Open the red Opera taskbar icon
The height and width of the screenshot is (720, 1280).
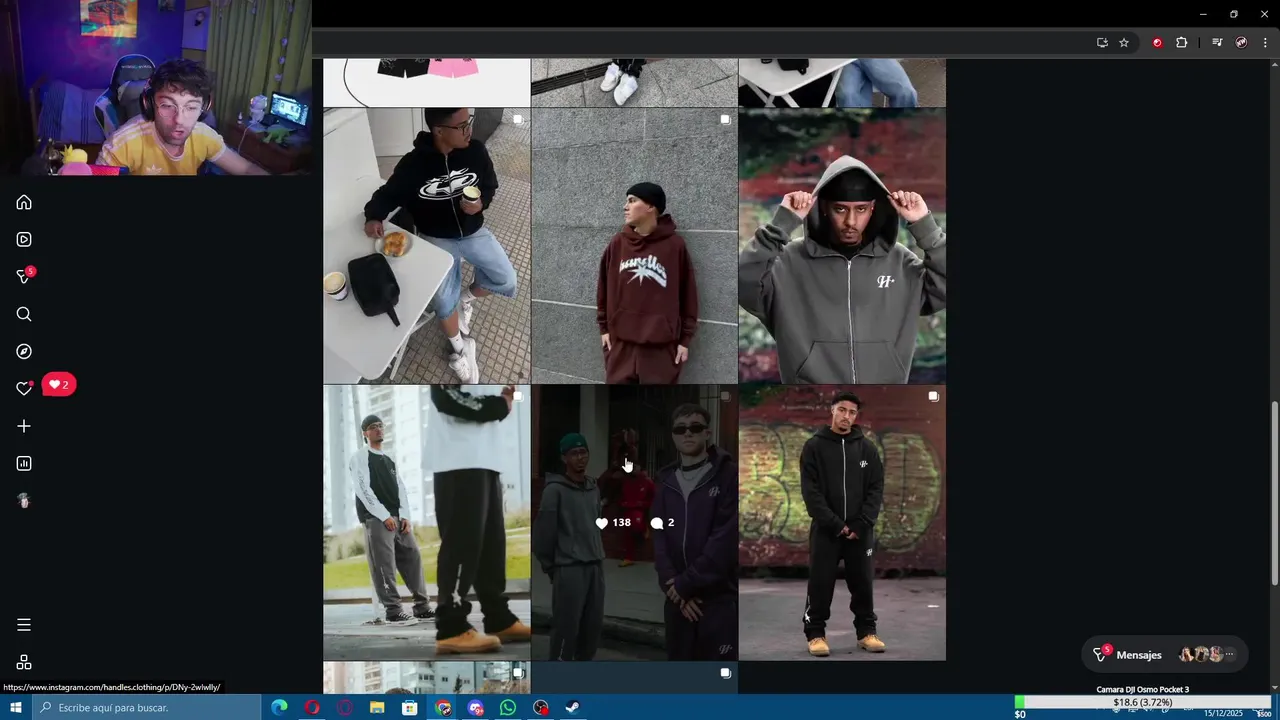click(312, 708)
